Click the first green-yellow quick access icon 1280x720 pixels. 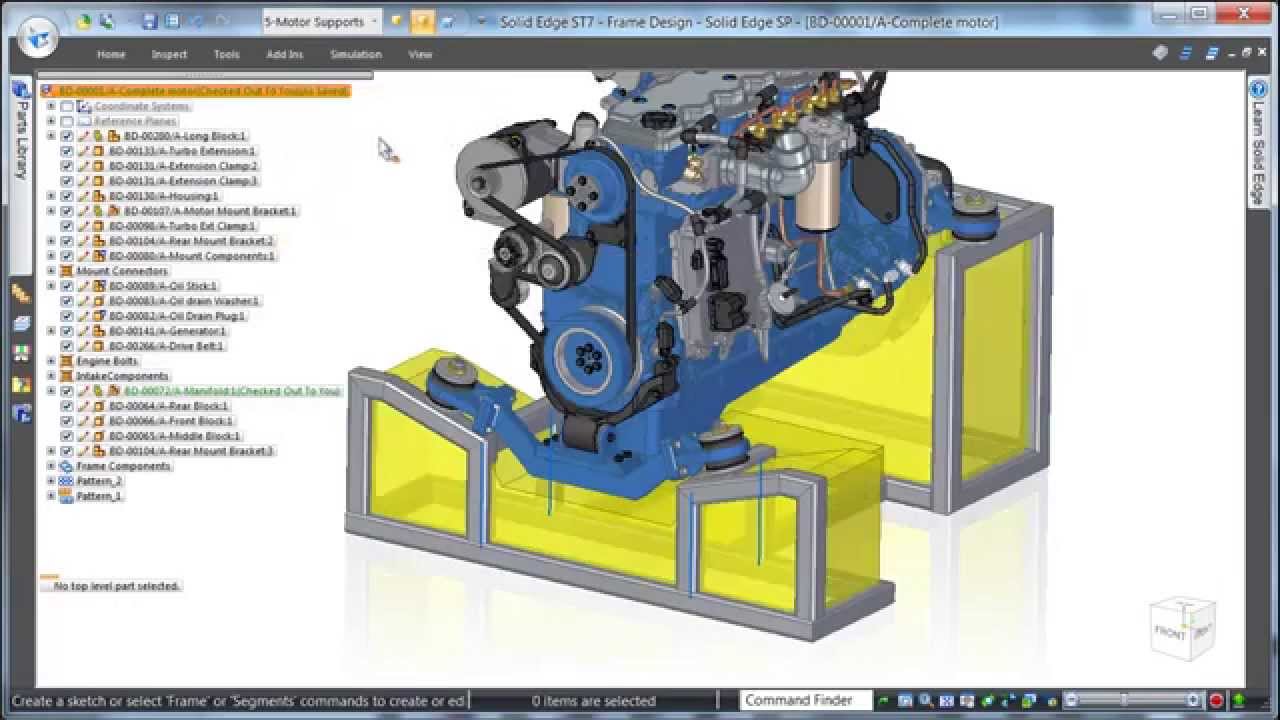click(84, 21)
